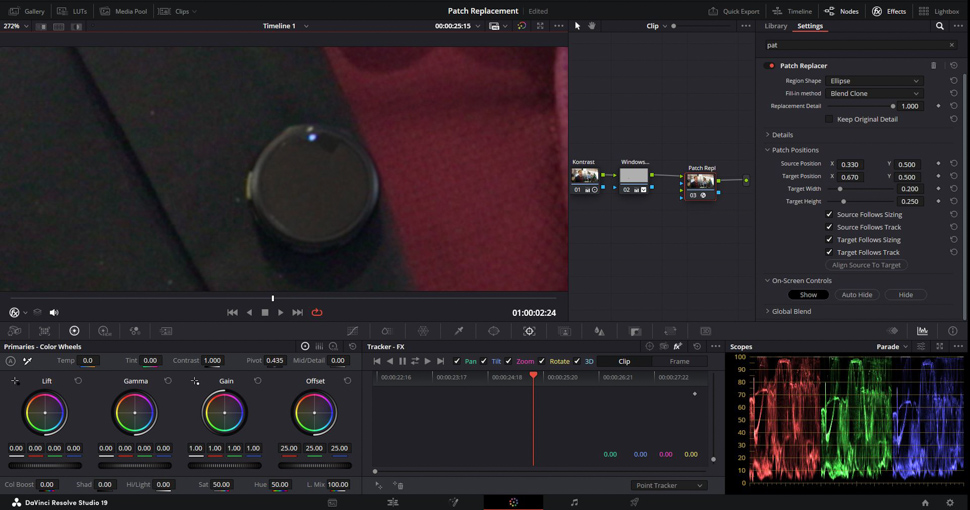Reset the Offset color wheel
The height and width of the screenshot is (510, 970).
point(347,381)
